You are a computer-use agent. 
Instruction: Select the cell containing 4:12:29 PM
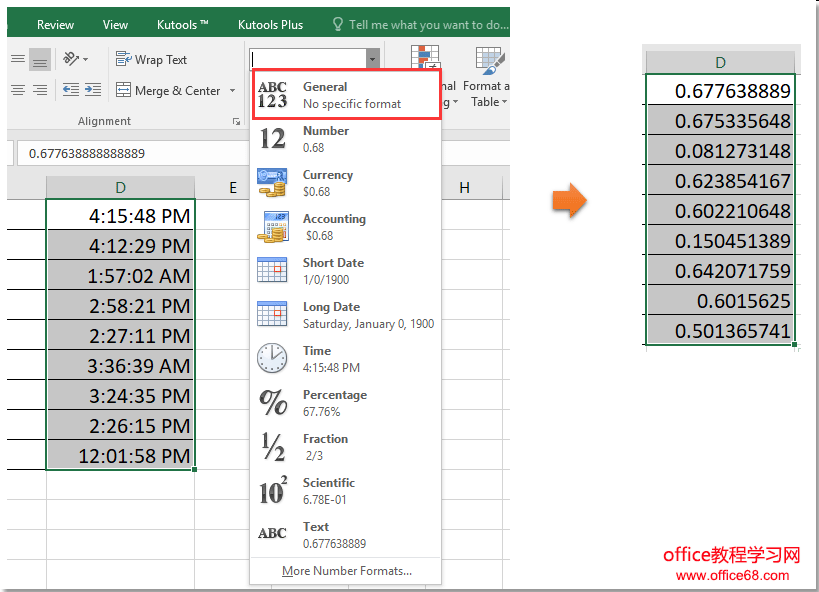pos(121,245)
